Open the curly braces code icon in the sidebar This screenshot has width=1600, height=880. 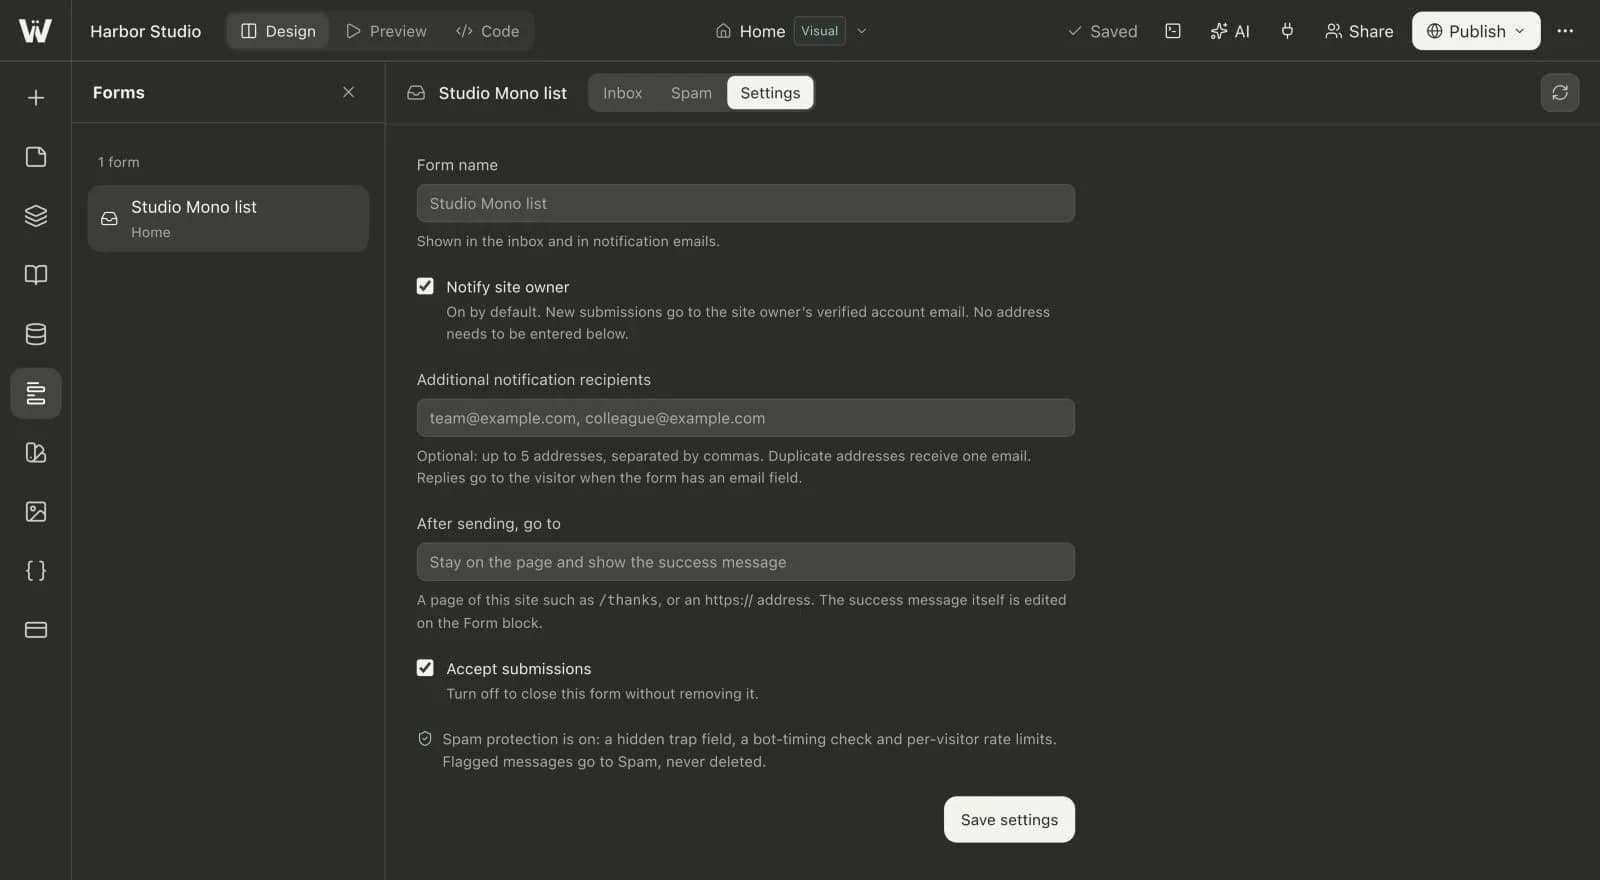pos(36,571)
